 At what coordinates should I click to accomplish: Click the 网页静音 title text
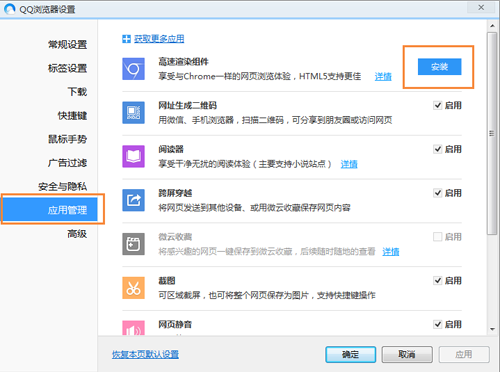point(175,324)
